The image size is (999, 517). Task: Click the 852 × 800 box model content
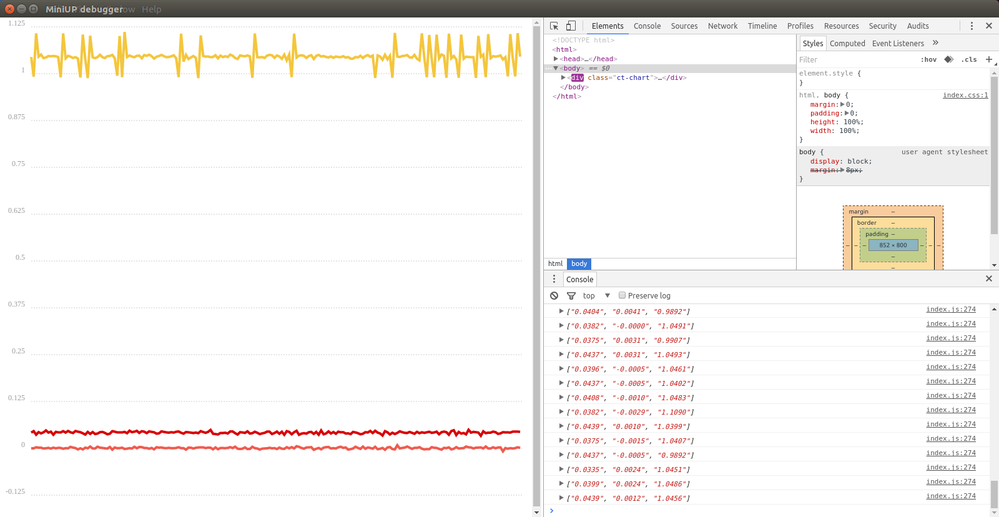893,245
